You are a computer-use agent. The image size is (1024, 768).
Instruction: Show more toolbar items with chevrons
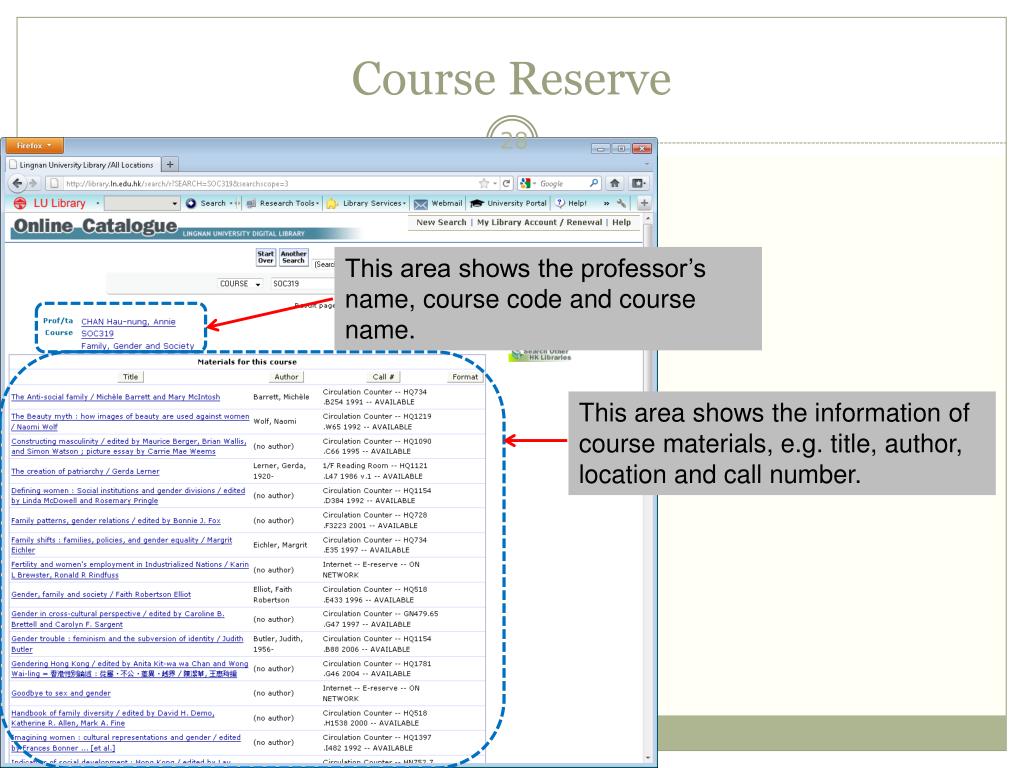tap(607, 204)
